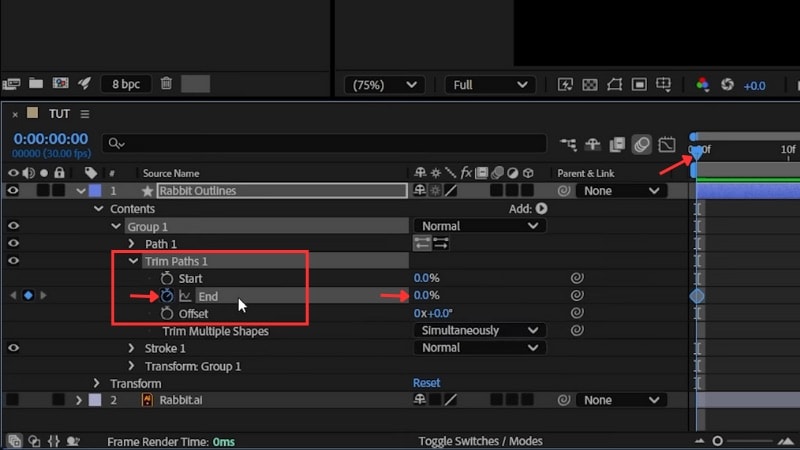Expand layer Transform properties

point(96,383)
